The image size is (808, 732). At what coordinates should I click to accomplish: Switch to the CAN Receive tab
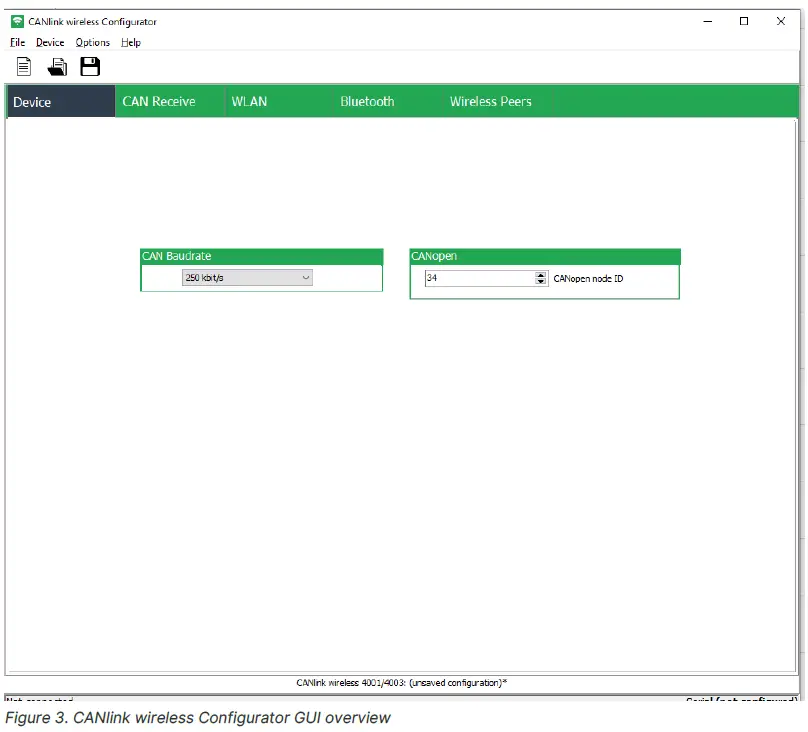pyautogui.click(x=159, y=102)
